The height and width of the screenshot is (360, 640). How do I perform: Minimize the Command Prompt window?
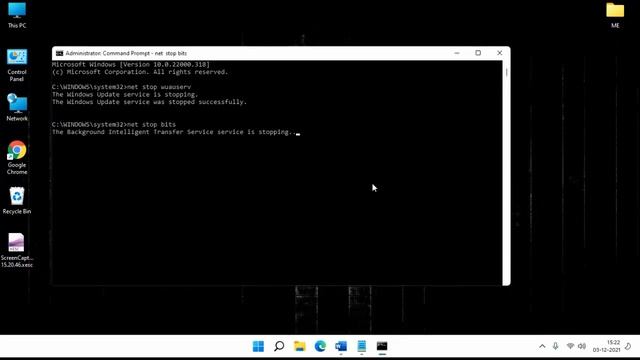click(x=457, y=53)
